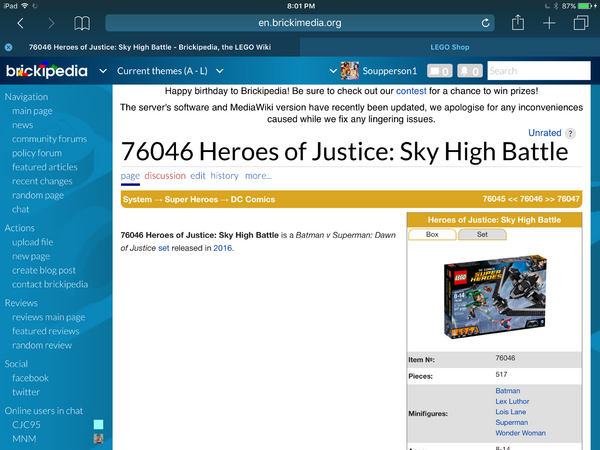Viewport: 600px width, 450px height.
Task: Tap the en.brickimedia.org address bar
Action: (300, 23)
